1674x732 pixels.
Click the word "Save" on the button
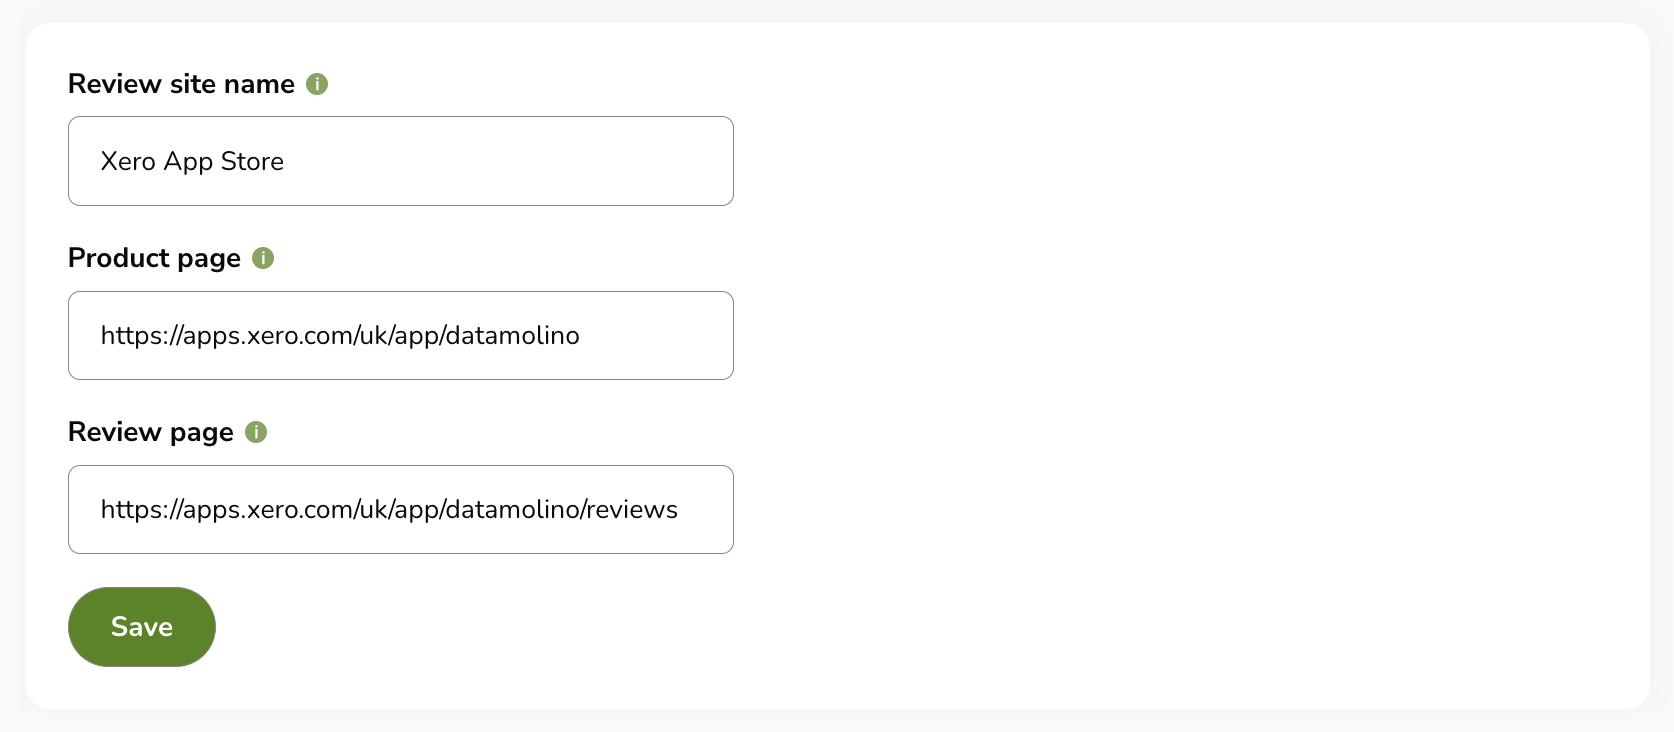click(142, 627)
